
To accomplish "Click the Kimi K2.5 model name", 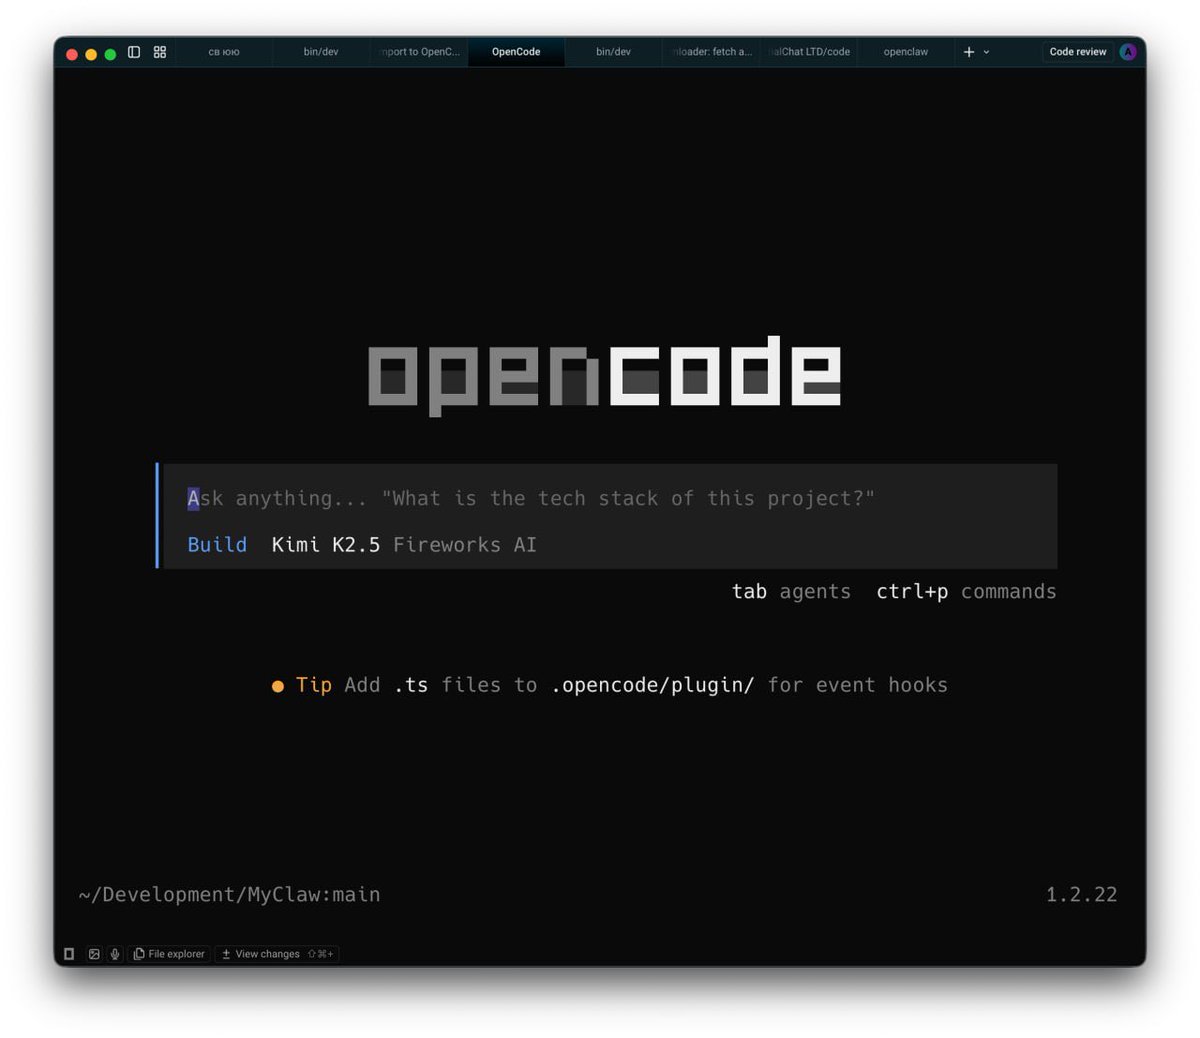I will coord(326,545).
